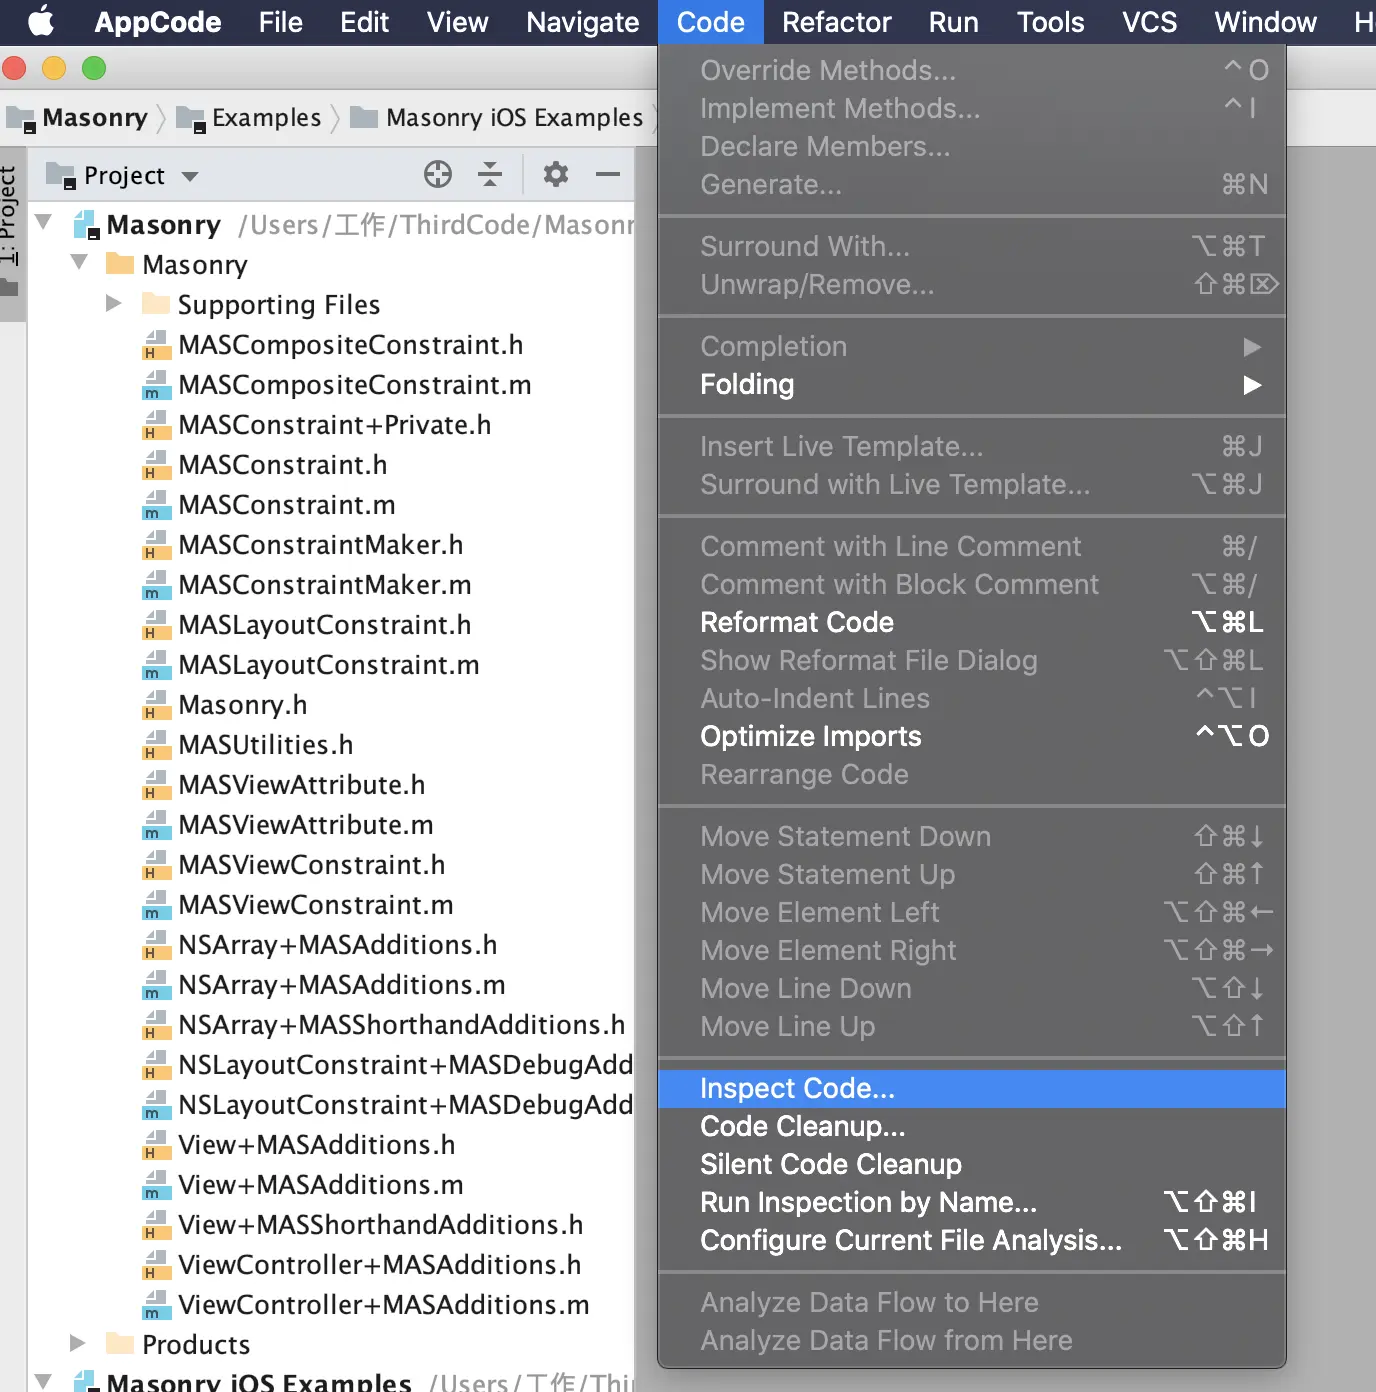Choose Inspect Code... from Code menu
1376x1392 pixels.
click(972, 1089)
